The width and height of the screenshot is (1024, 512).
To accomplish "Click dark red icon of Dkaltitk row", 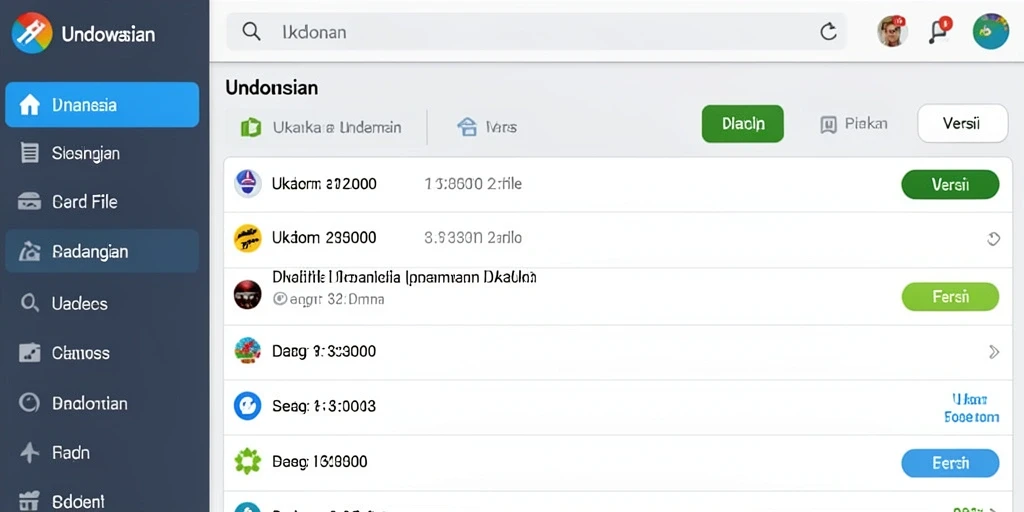I will [x=248, y=295].
